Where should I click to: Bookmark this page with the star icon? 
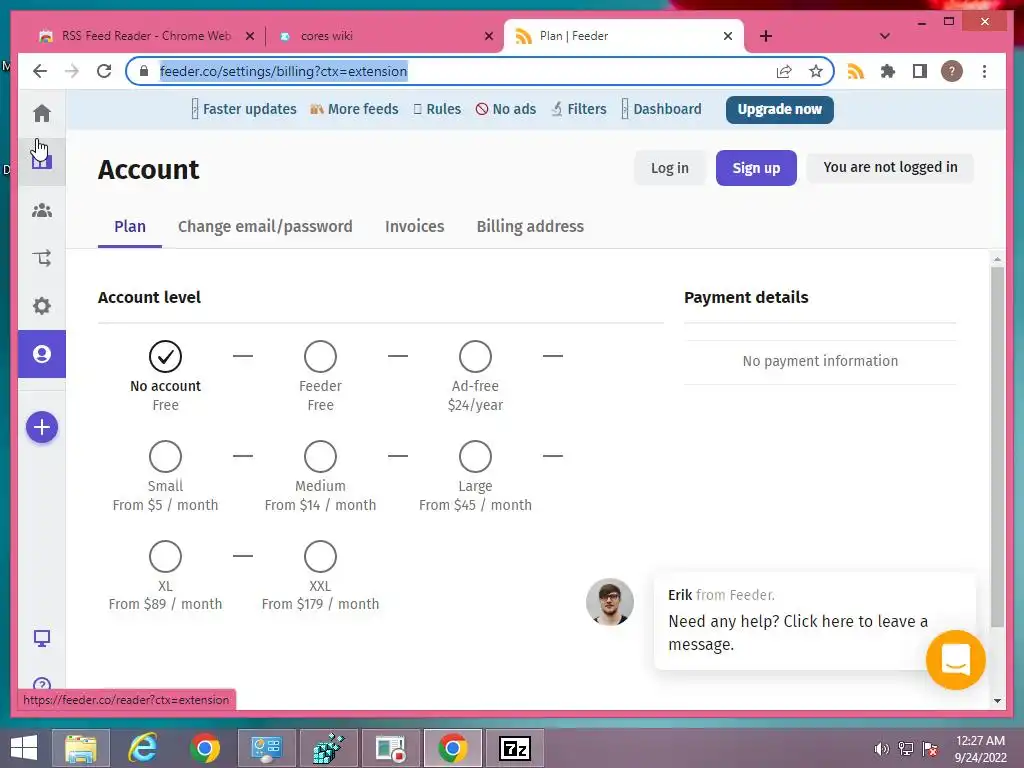click(x=816, y=71)
